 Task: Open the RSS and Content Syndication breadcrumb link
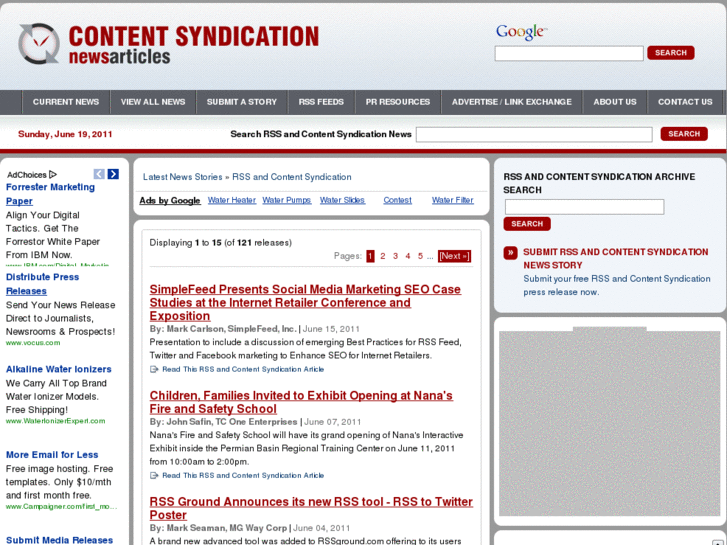click(x=292, y=177)
